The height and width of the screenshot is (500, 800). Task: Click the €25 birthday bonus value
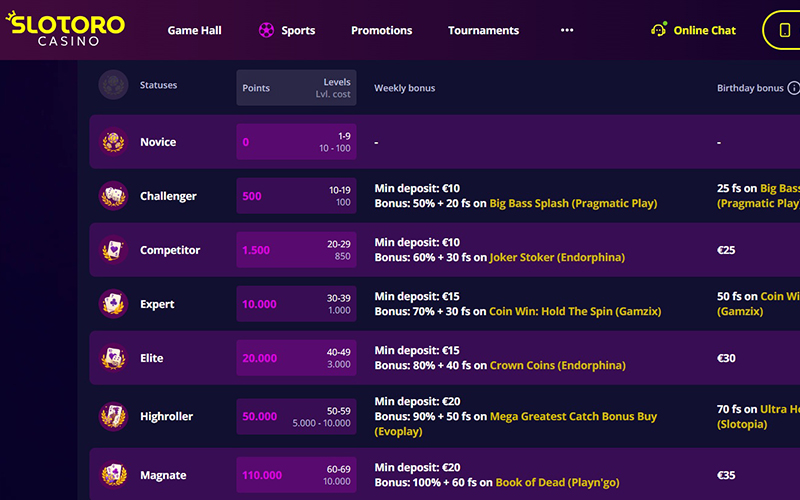(726, 250)
